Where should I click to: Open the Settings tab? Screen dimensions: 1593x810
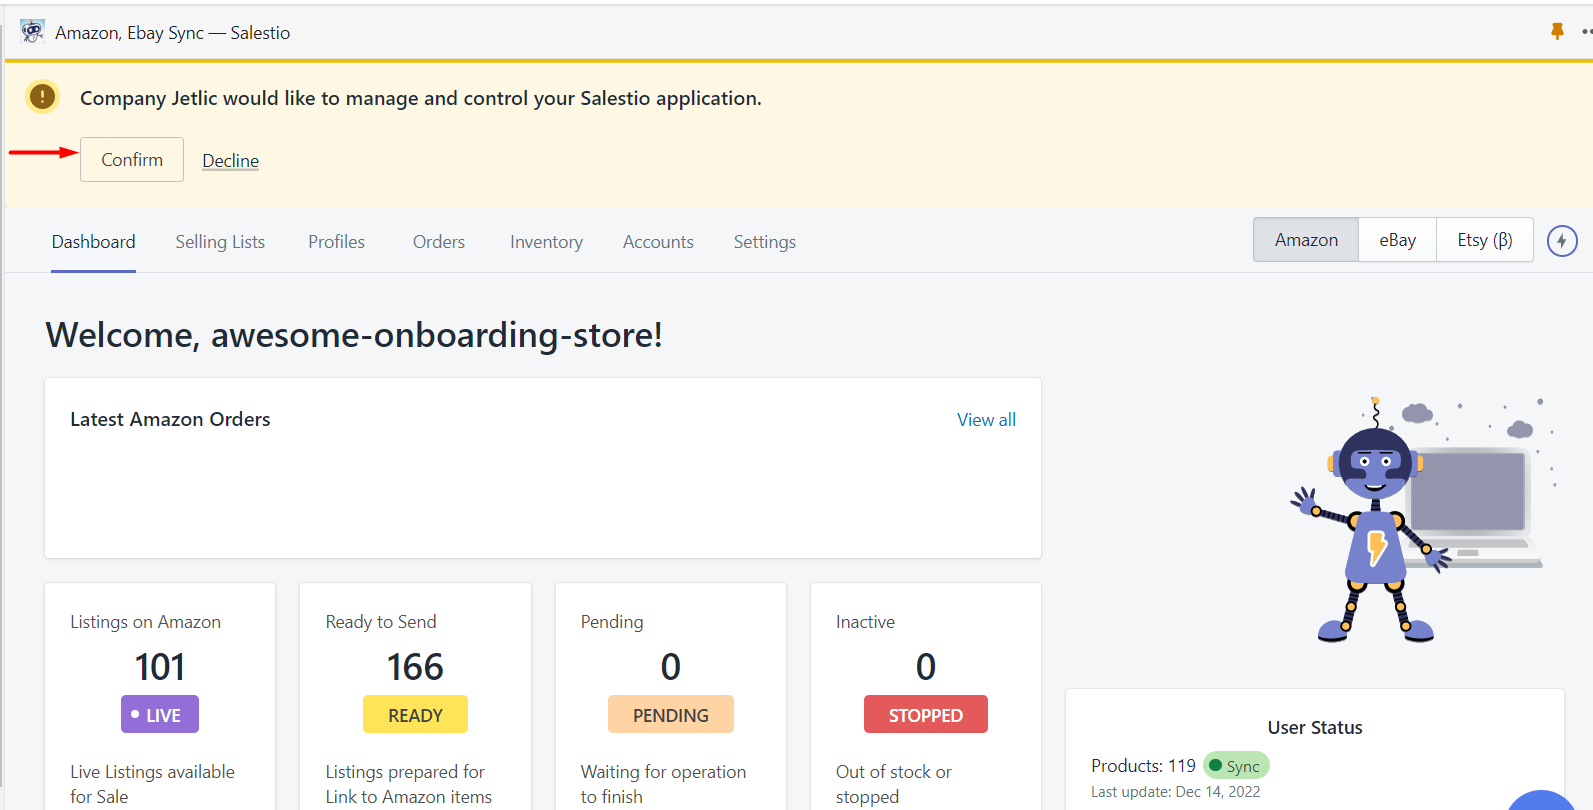765,242
